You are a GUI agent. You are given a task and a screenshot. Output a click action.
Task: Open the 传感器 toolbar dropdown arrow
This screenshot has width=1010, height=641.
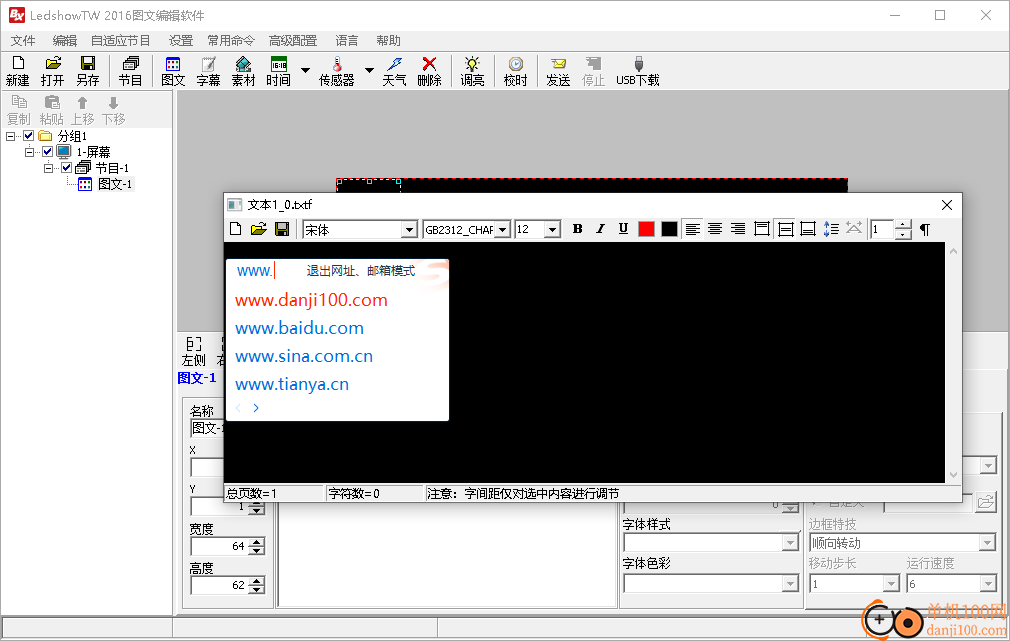[x=369, y=70]
